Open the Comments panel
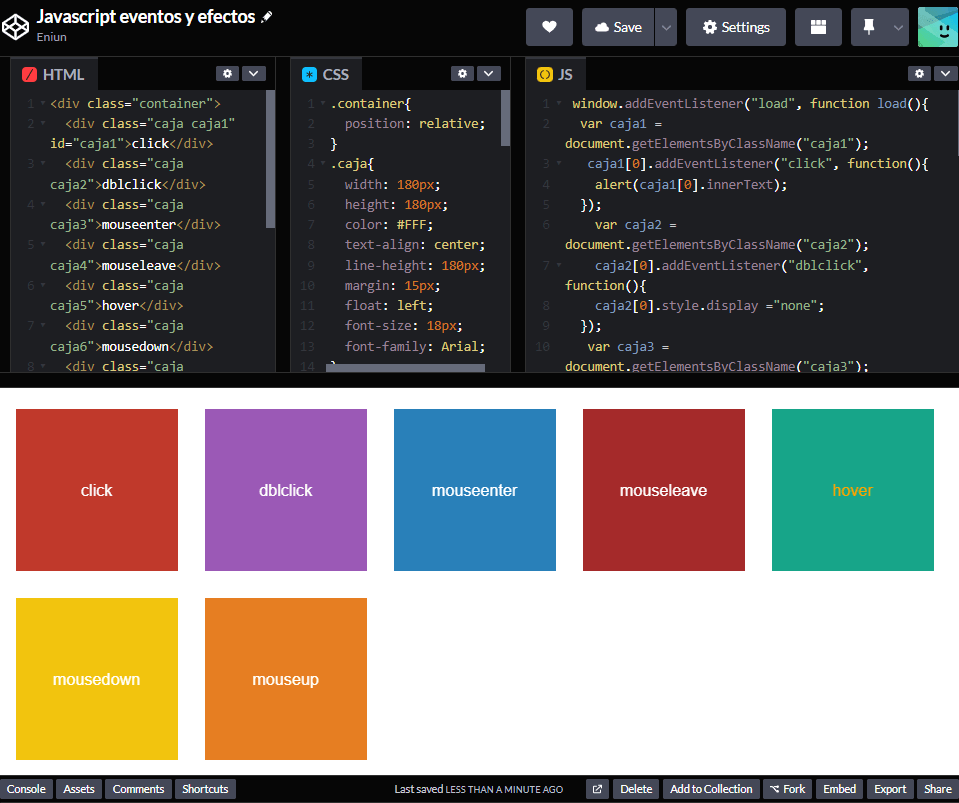Image resolution: width=959 pixels, height=803 pixels. tap(138, 789)
